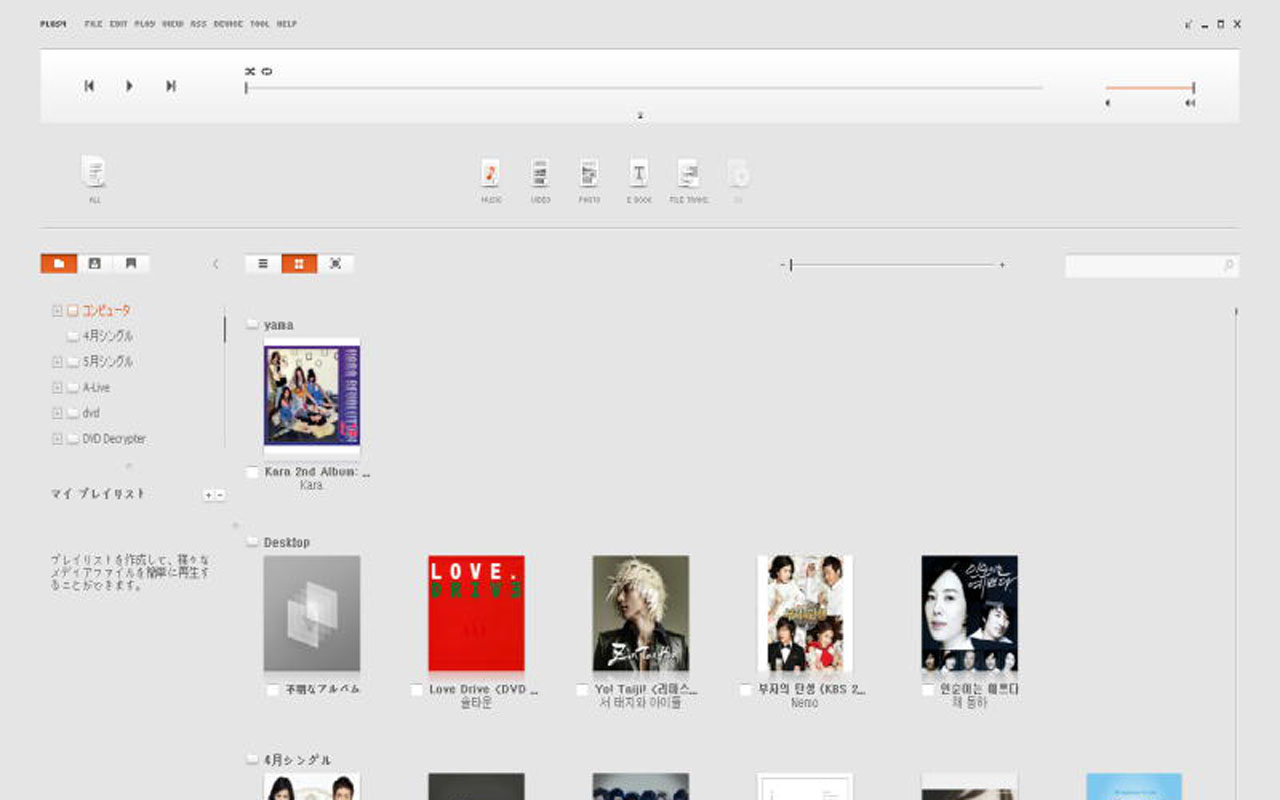The width and height of the screenshot is (1280, 800).
Task: Expand the 5月シングル tree node
Action: point(57,362)
